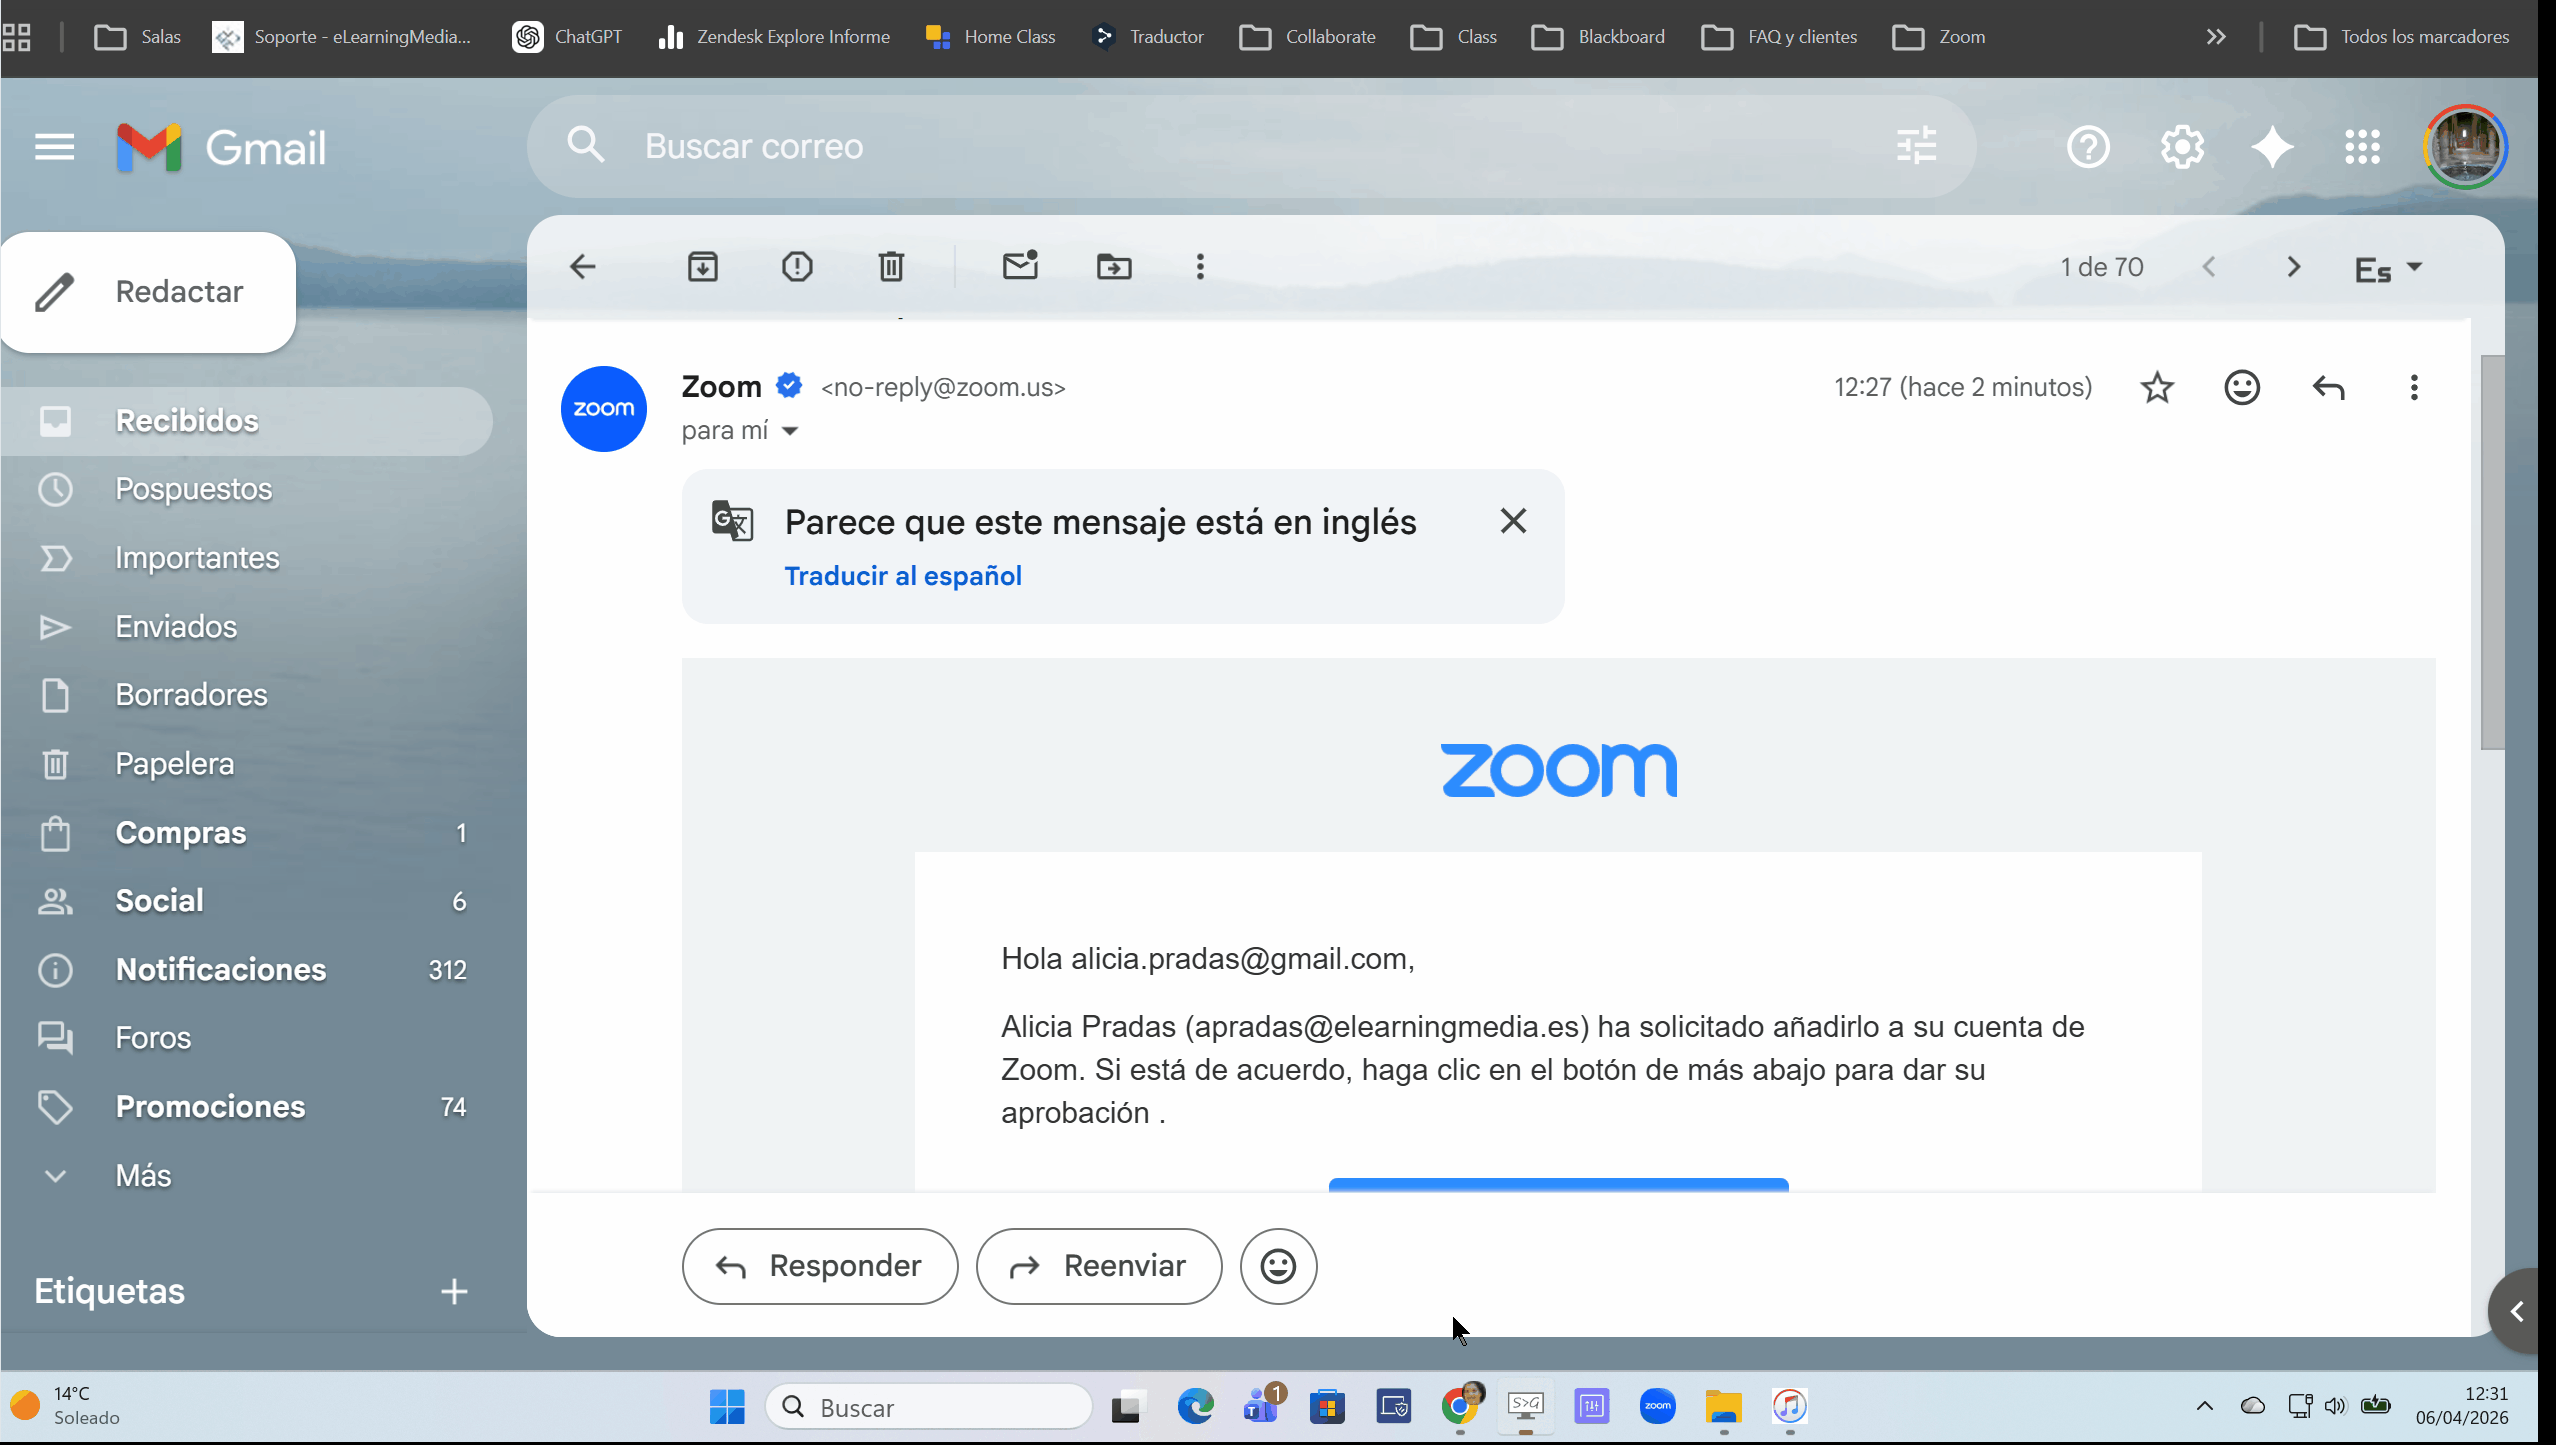This screenshot has width=2556, height=1445.
Task: Click the Reenviar button
Action: tap(1099, 1266)
